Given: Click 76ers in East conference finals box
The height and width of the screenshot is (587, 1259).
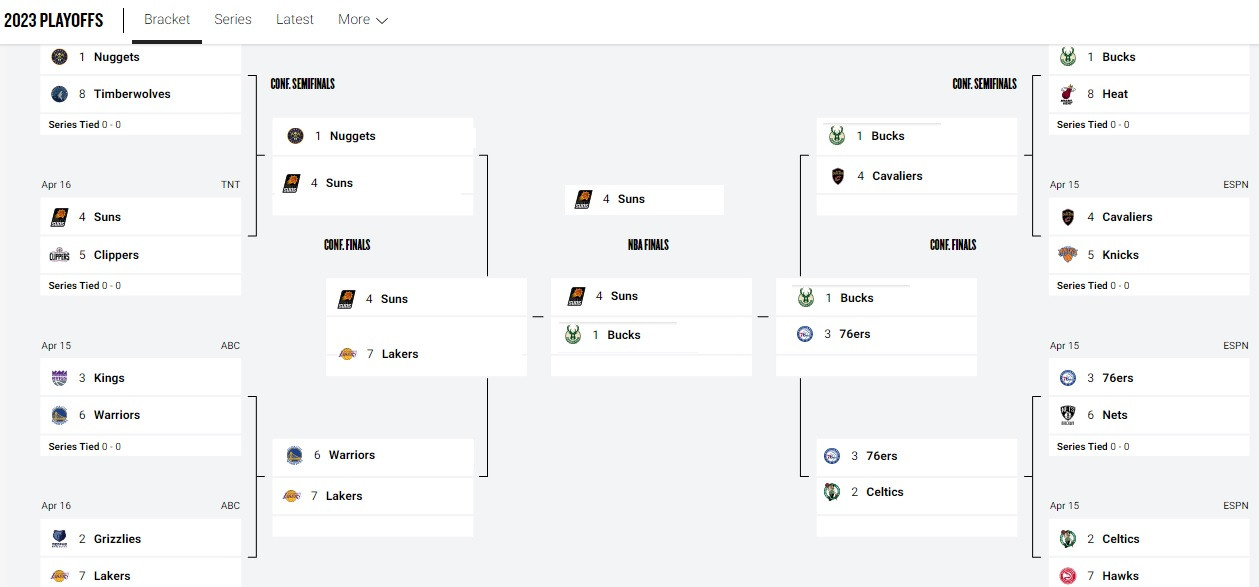Looking at the screenshot, I should coord(854,334).
